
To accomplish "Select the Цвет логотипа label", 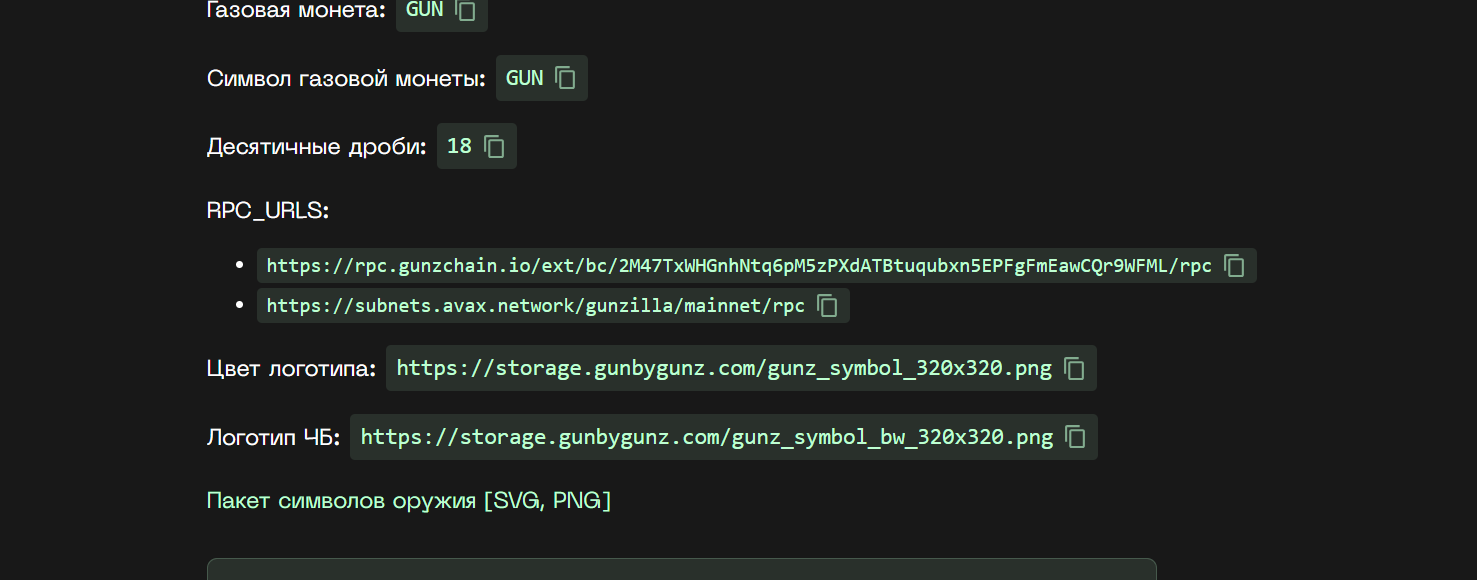I will (x=291, y=368).
